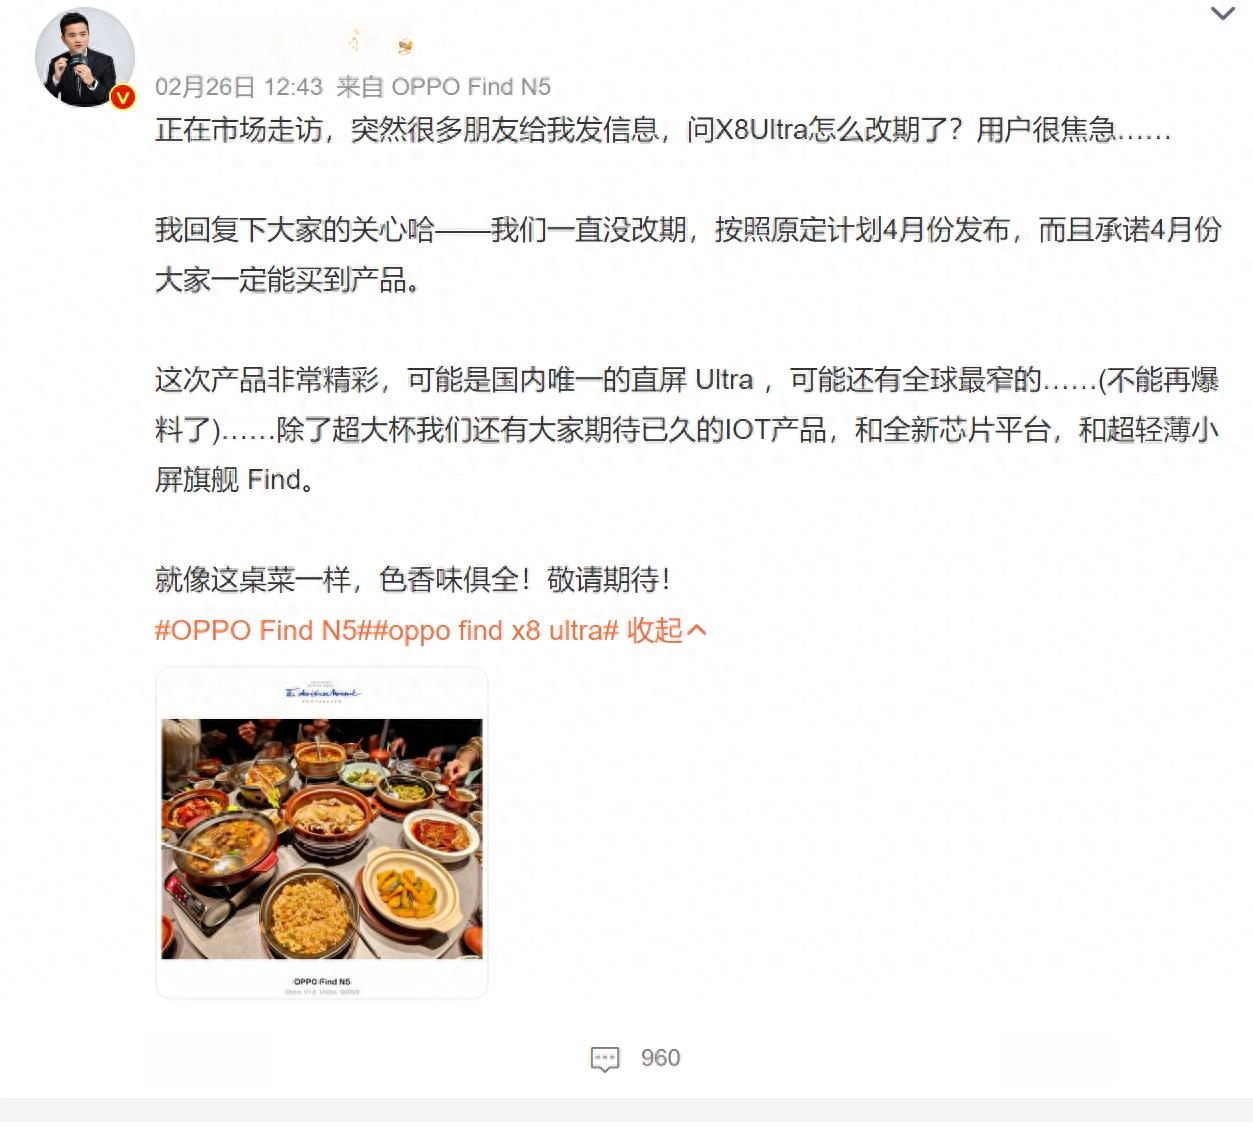This screenshot has height=1137, width=1253.
Task: Click the paragraph about 直屏 Ultra
Action: (x=688, y=430)
